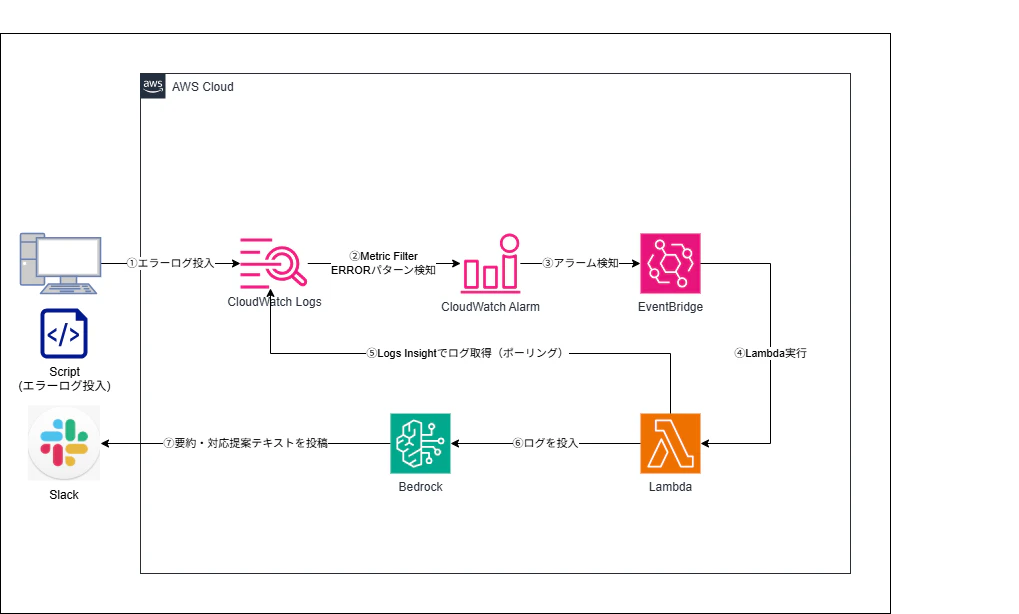This screenshot has width=1019, height=614.
Task: Click the desktop computer icon
Action: click(x=60, y=263)
